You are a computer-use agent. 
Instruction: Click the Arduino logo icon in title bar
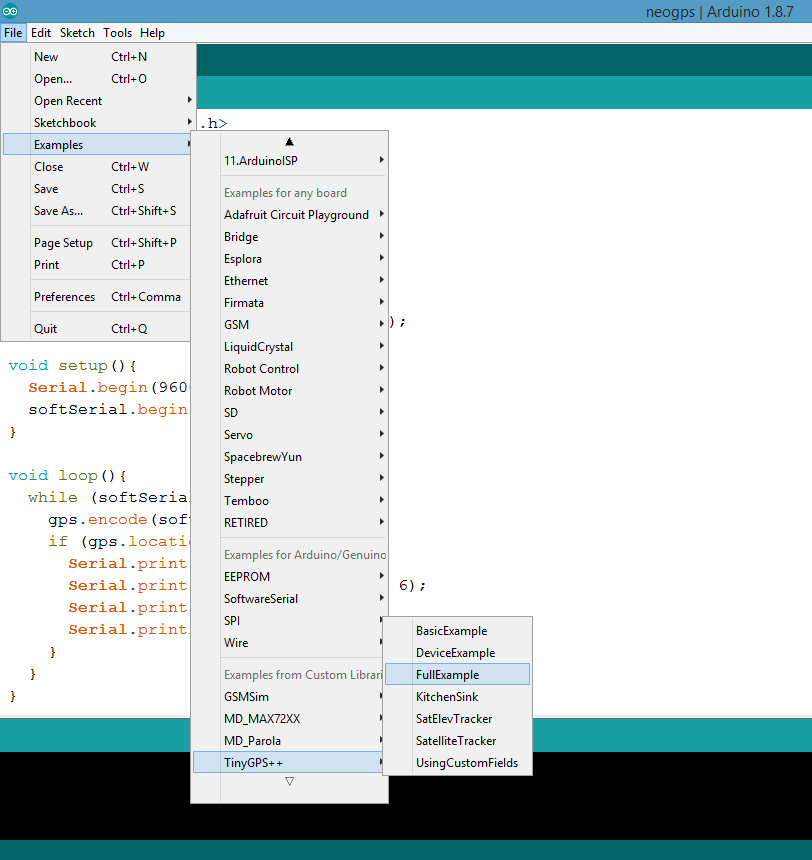10,10
